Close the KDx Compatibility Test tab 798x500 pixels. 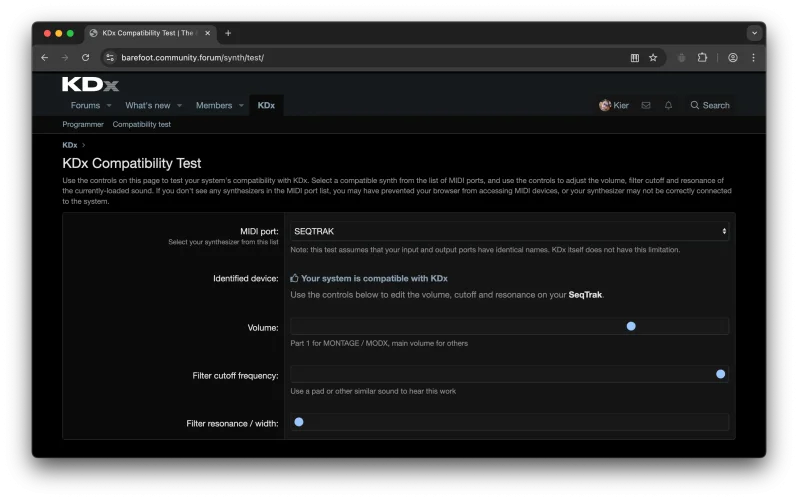[x=208, y=33]
